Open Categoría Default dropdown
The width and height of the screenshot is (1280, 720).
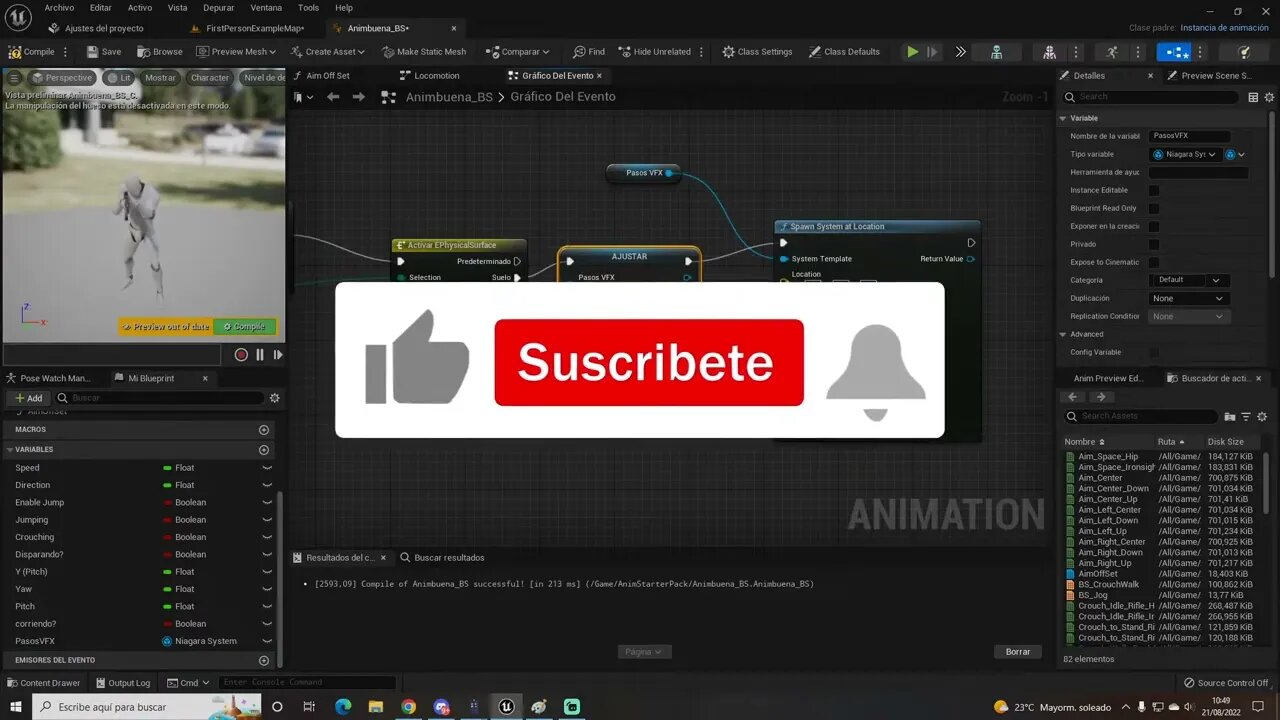(x=1189, y=280)
